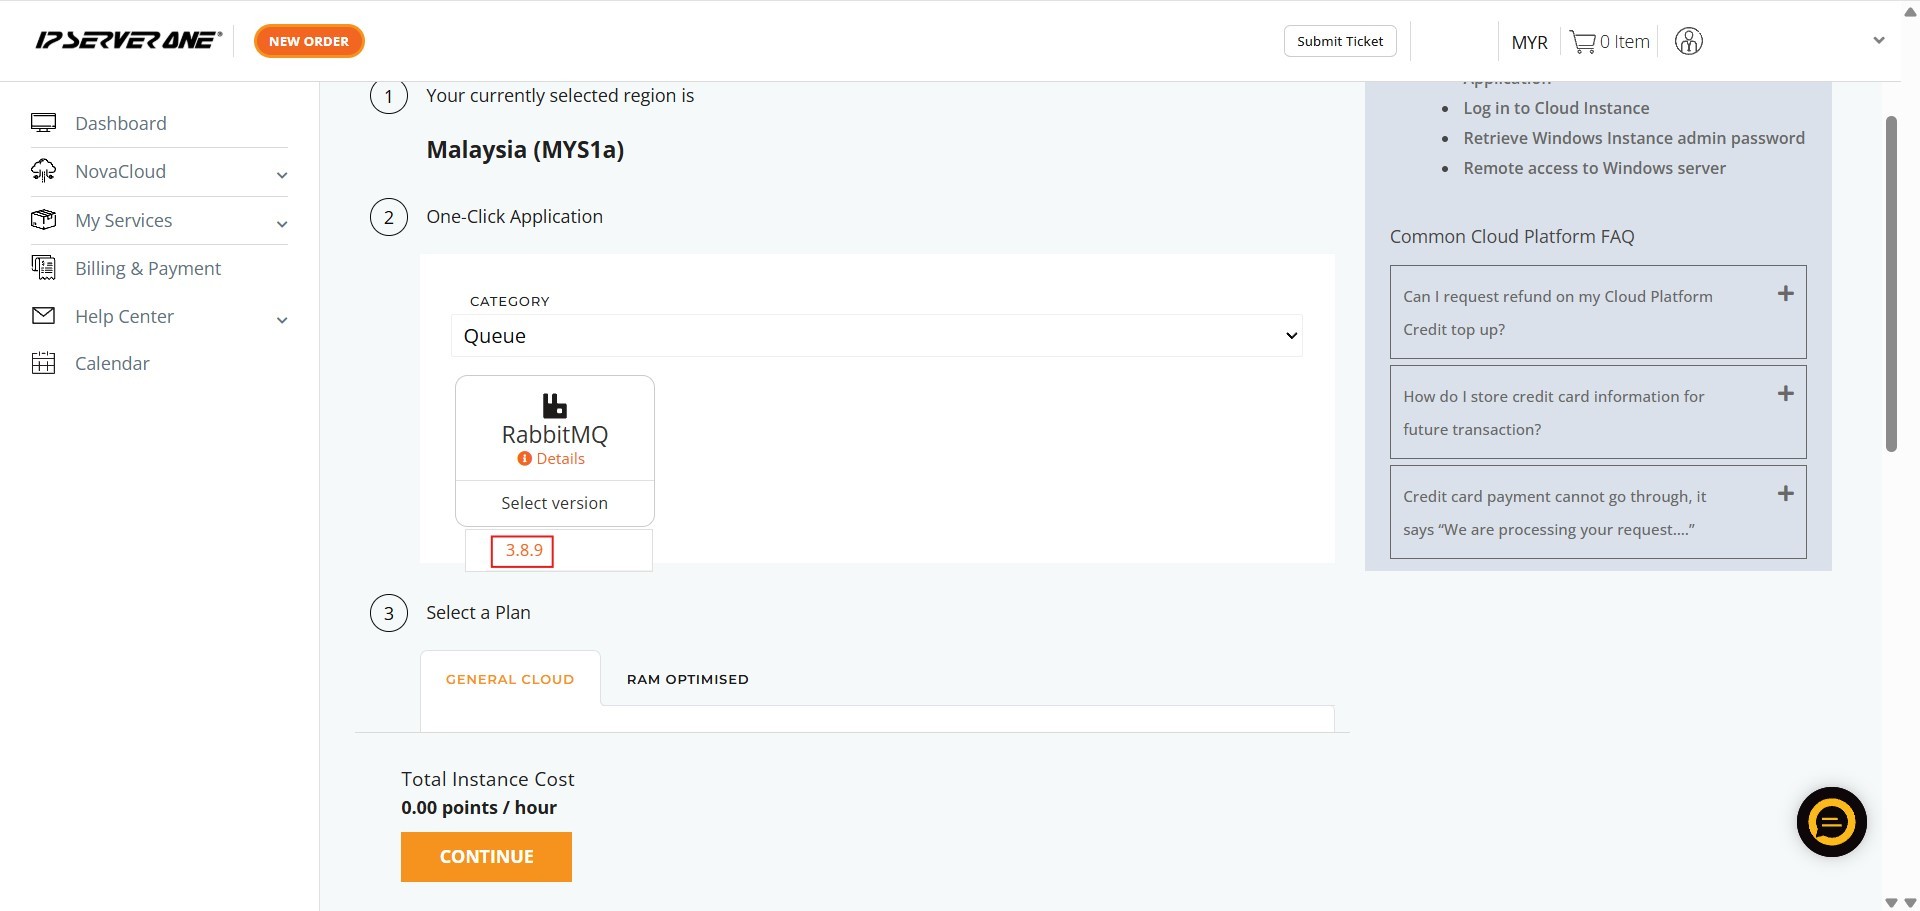Click the orange Continue button
The image size is (1920, 911).
[486, 857]
